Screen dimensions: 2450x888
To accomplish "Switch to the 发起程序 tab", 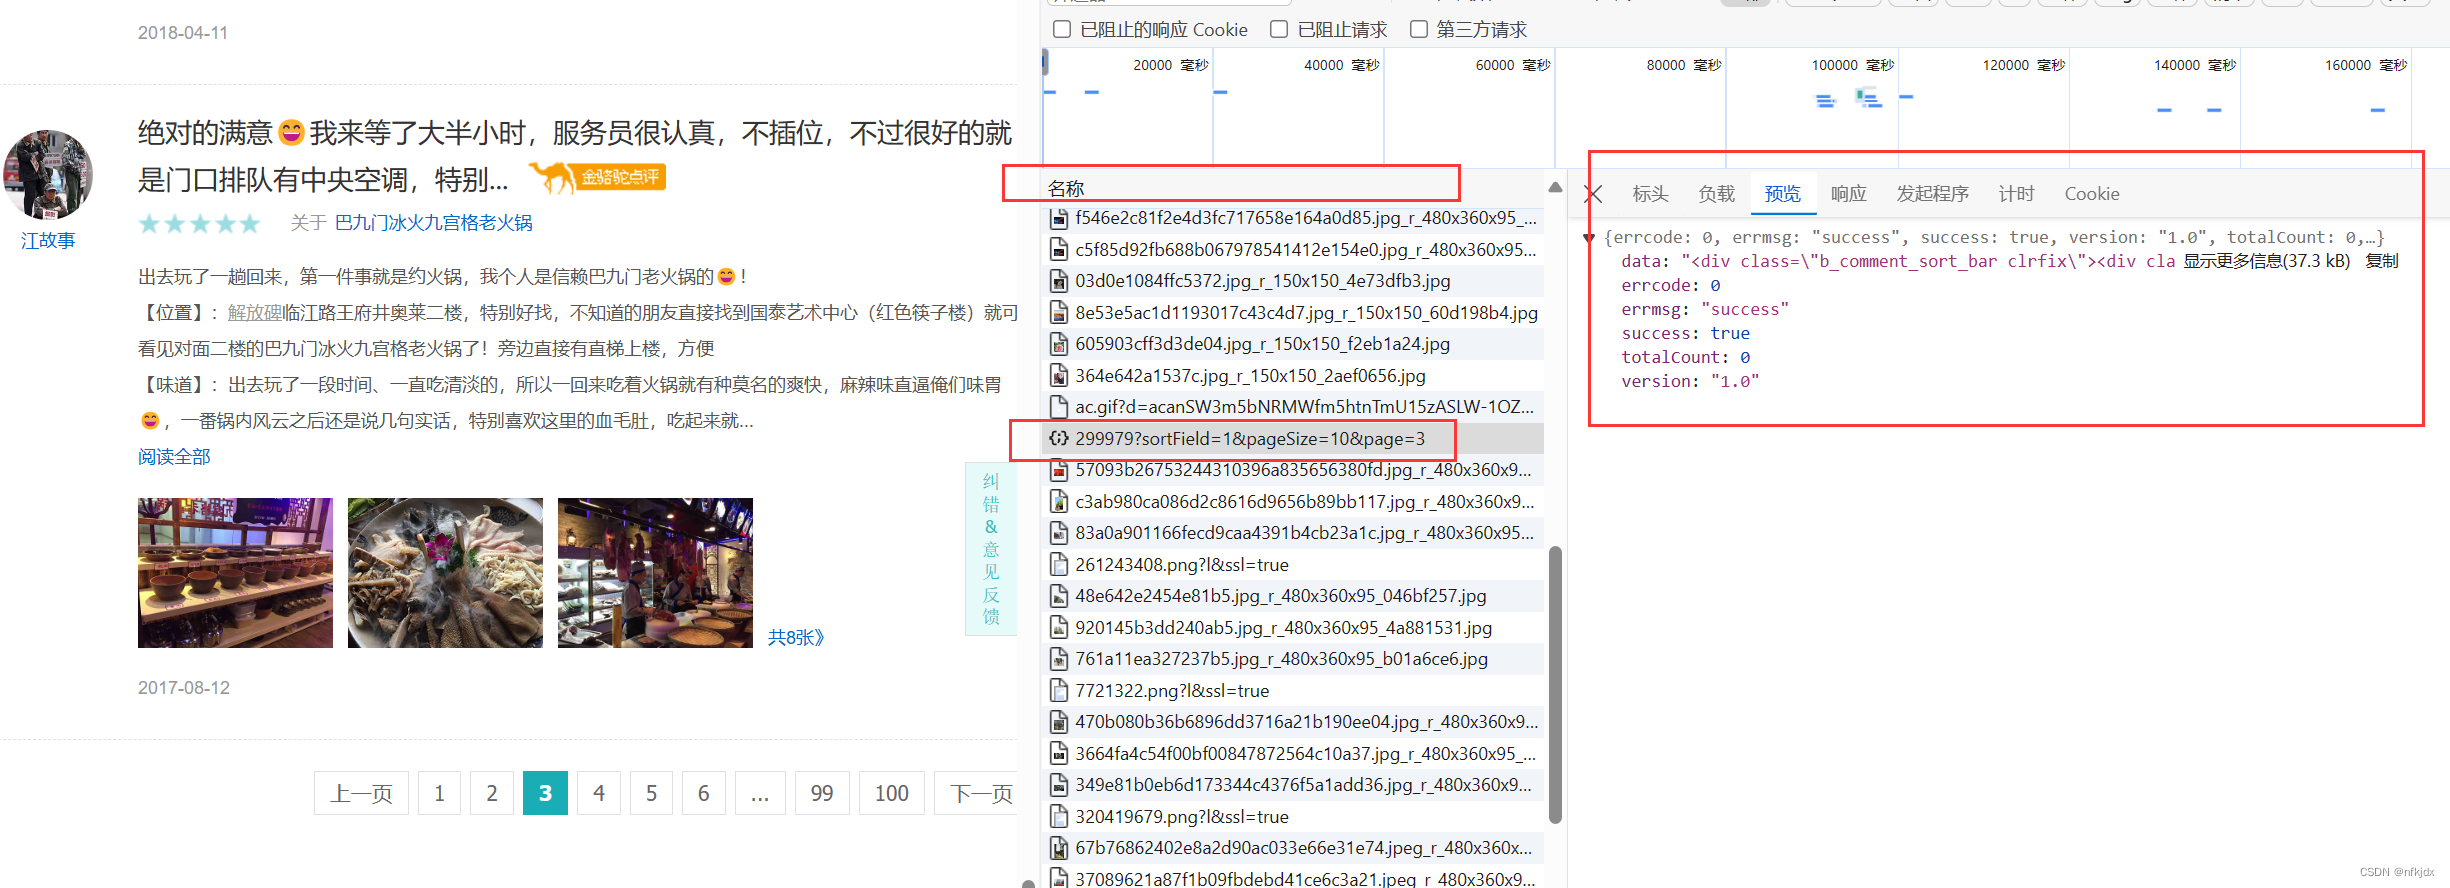I will [x=1932, y=194].
